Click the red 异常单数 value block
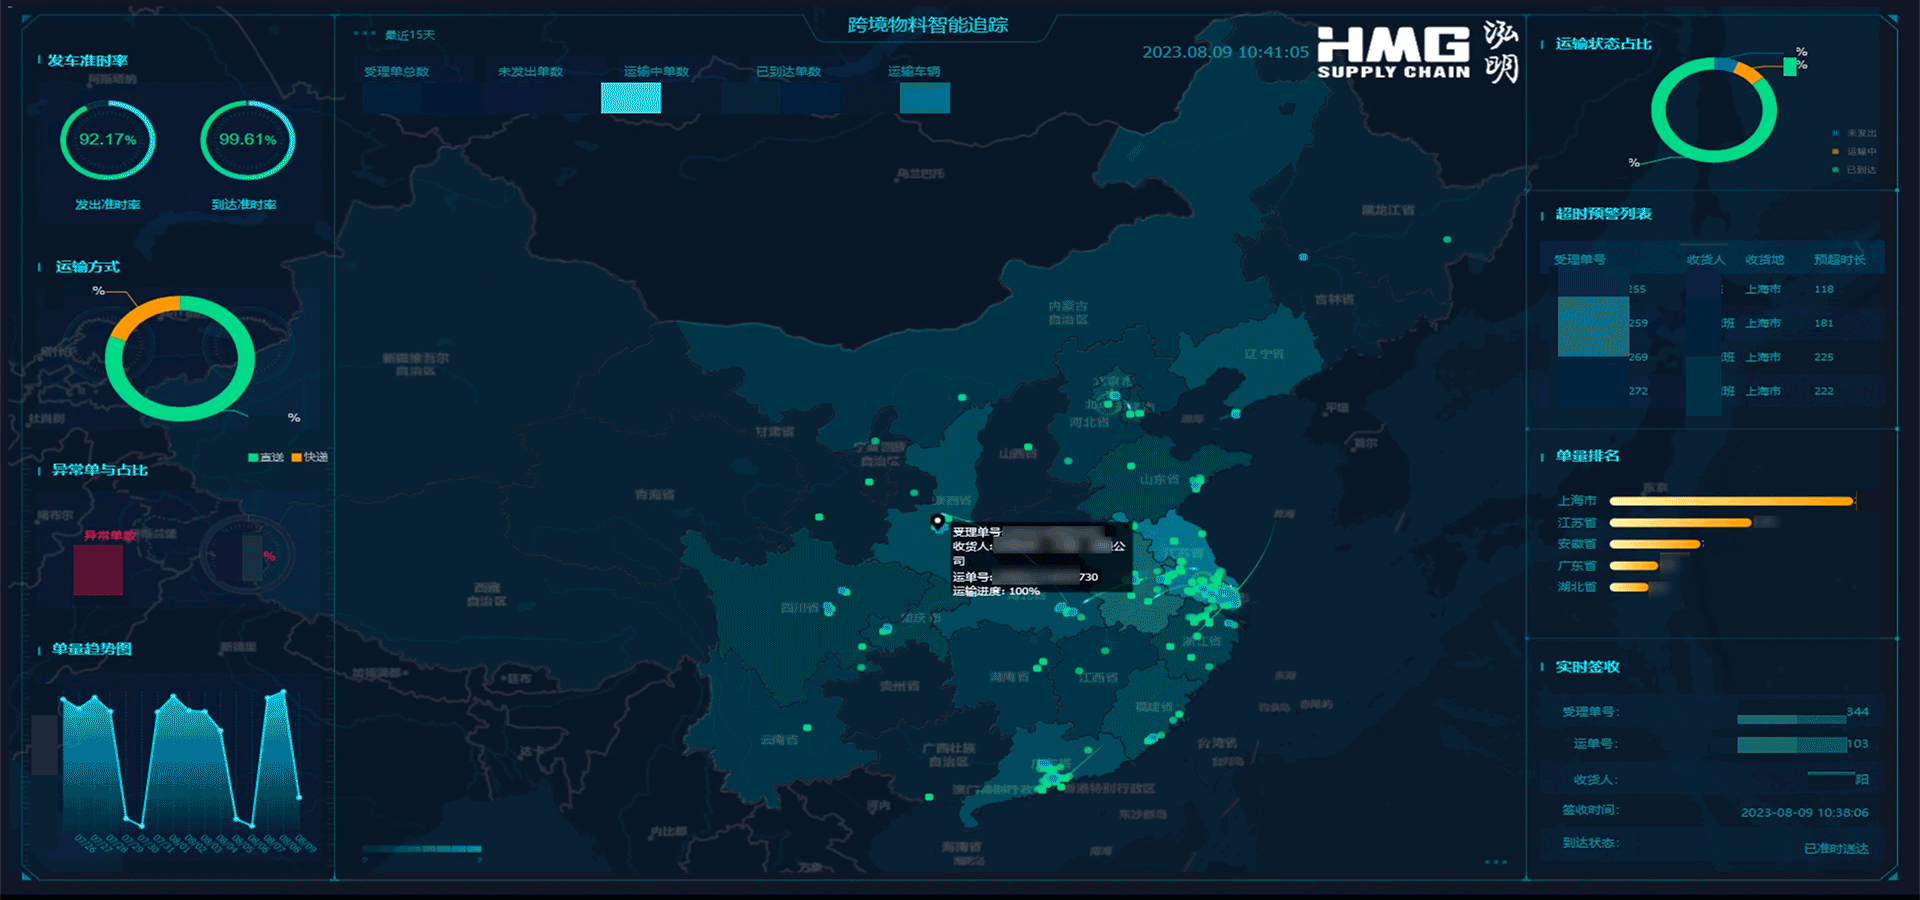This screenshot has width=1920, height=900. pos(98,570)
